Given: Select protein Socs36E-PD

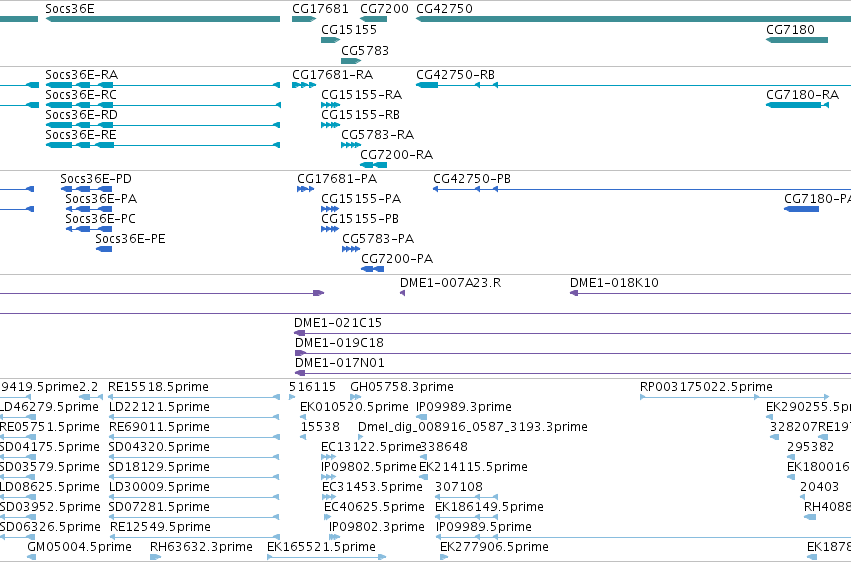Looking at the screenshot, I should coord(86,189).
